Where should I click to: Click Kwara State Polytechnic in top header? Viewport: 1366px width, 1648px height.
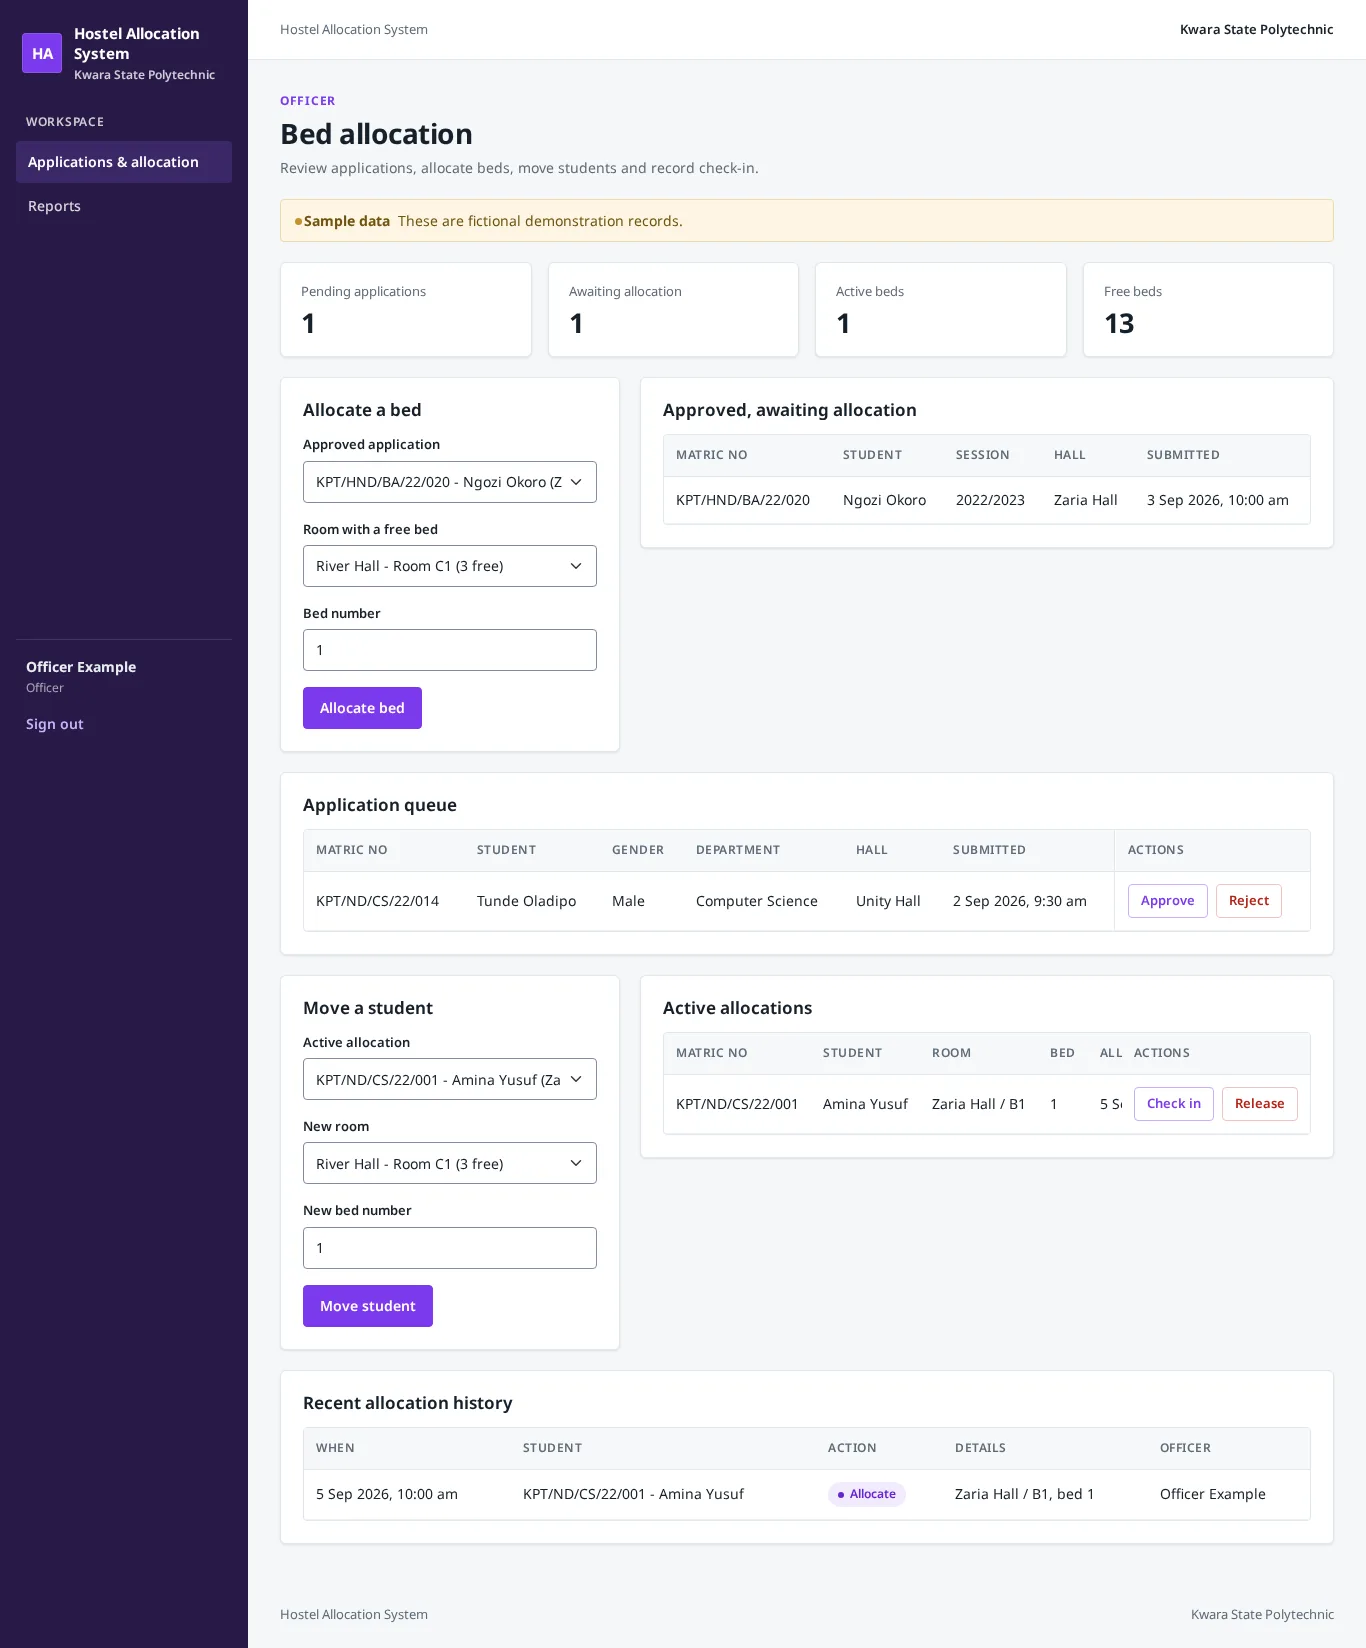click(1257, 30)
